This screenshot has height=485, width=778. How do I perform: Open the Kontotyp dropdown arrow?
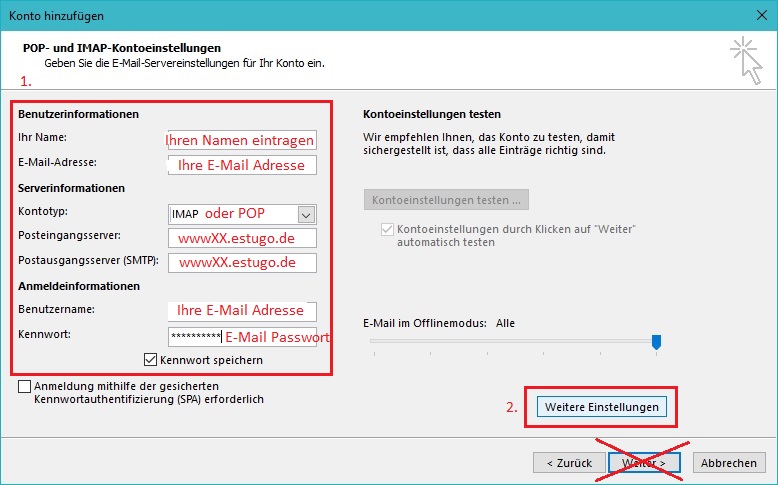tap(307, 214)
